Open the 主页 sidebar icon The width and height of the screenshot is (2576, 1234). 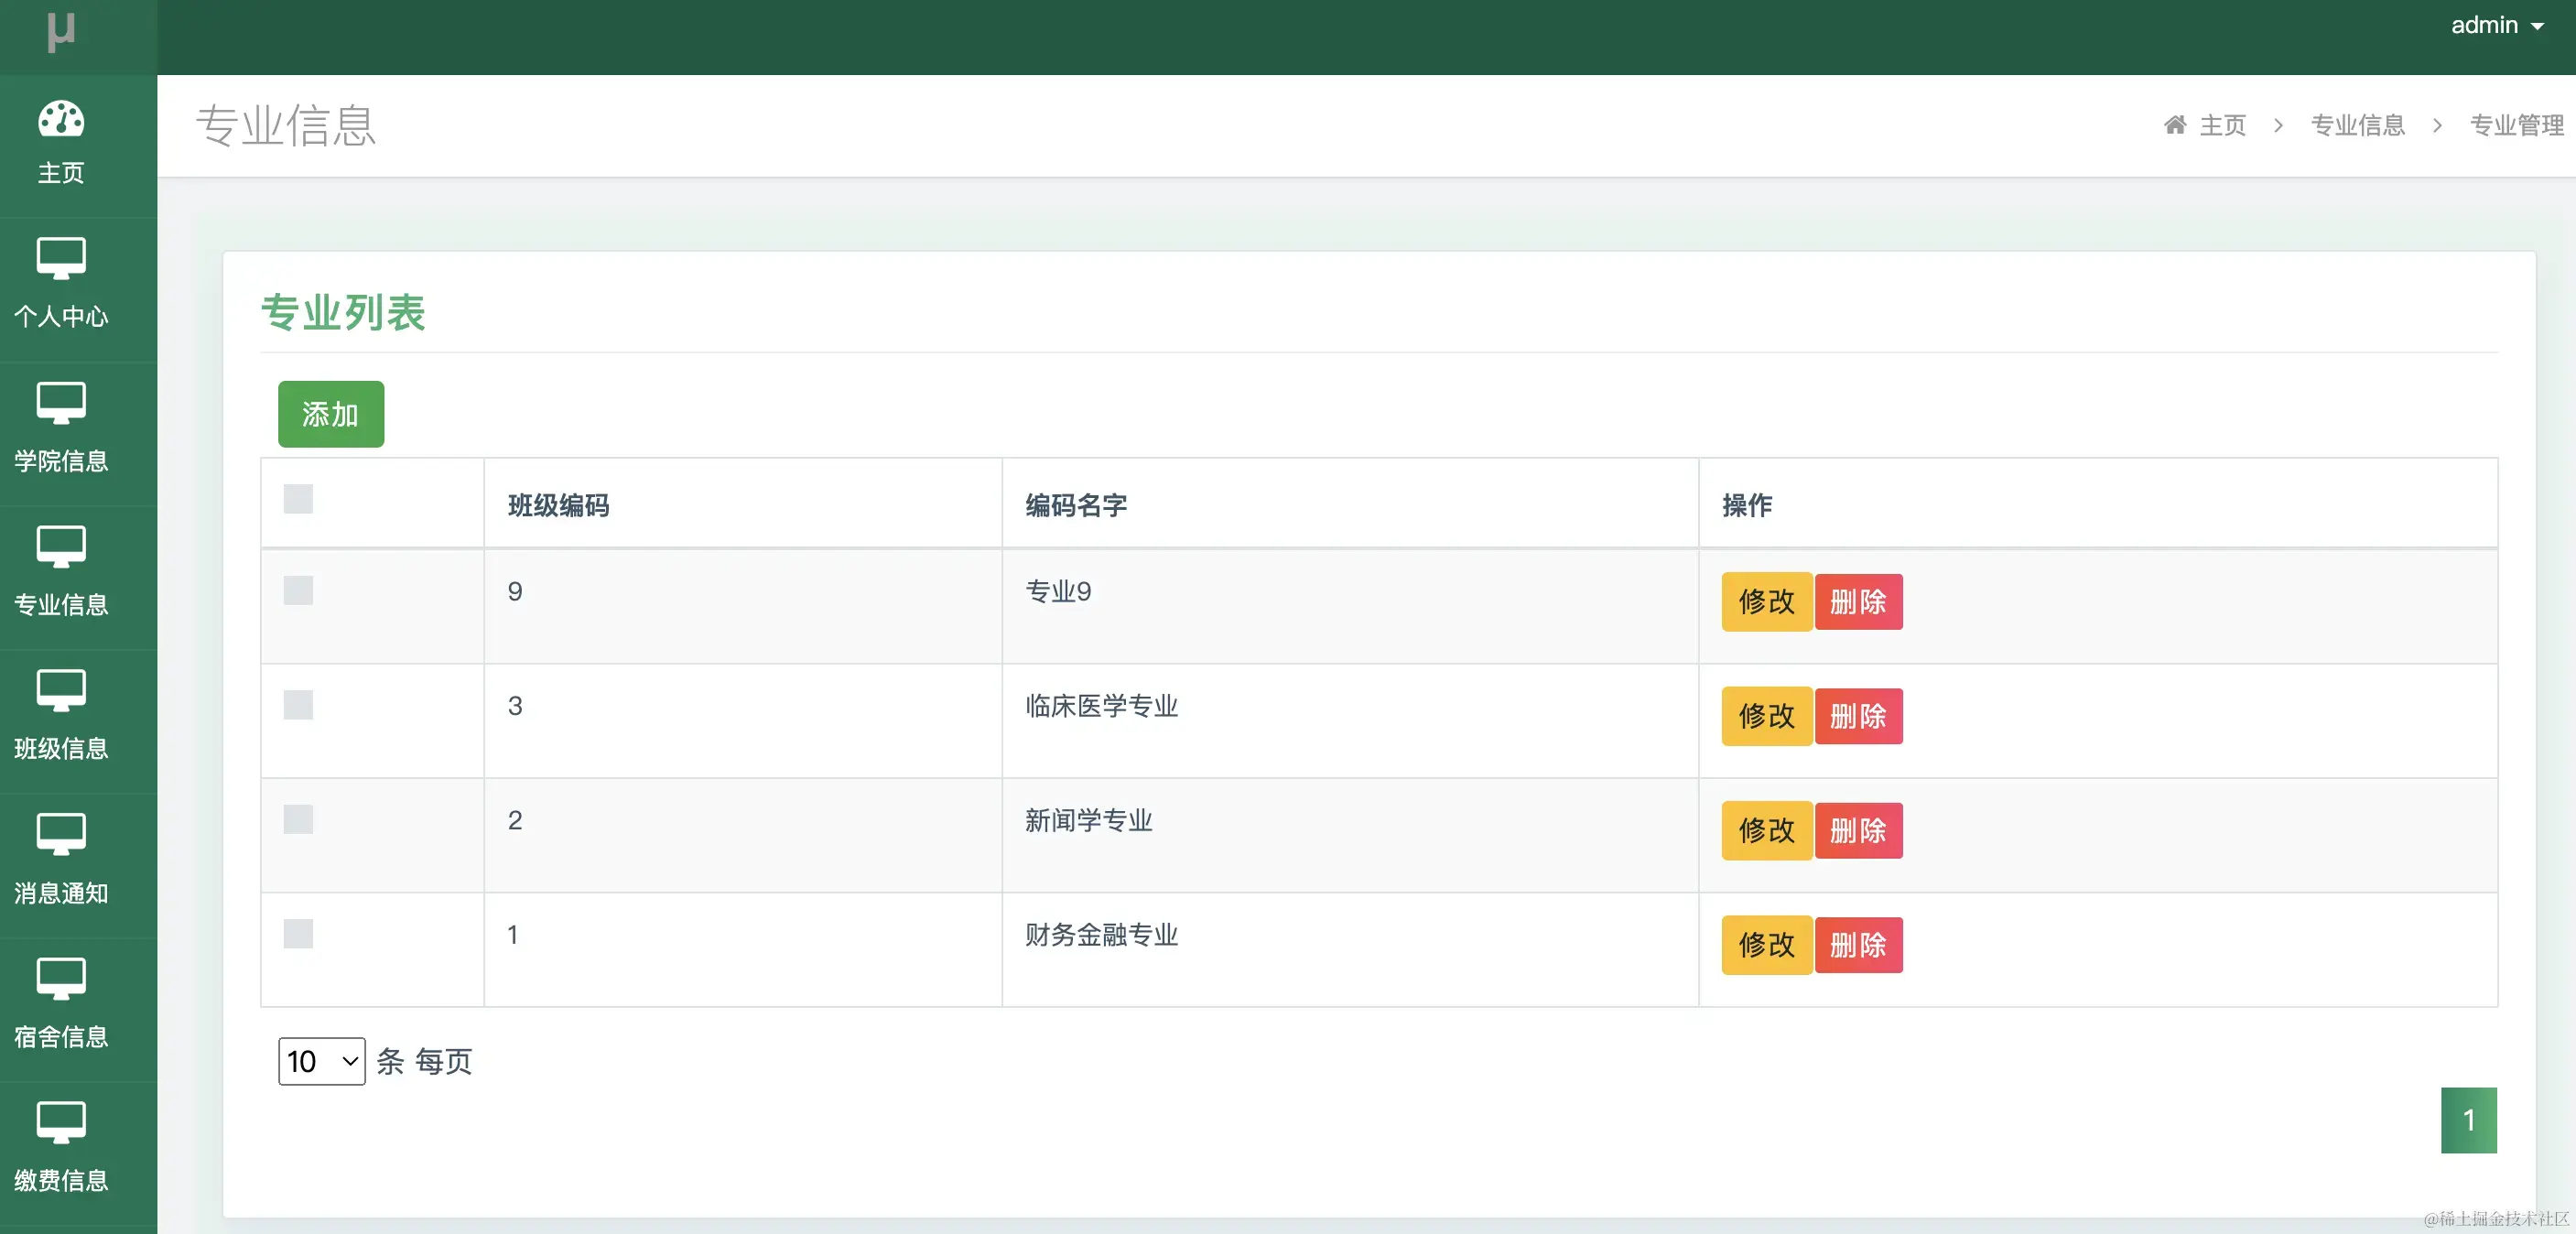(x=60, y=145)
